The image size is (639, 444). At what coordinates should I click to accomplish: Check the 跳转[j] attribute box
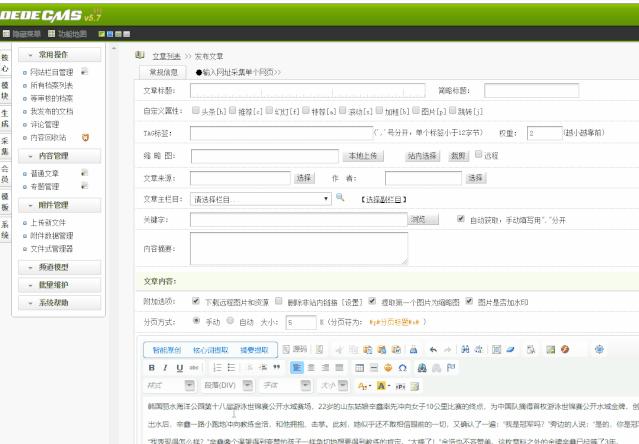tap(453, 110)
